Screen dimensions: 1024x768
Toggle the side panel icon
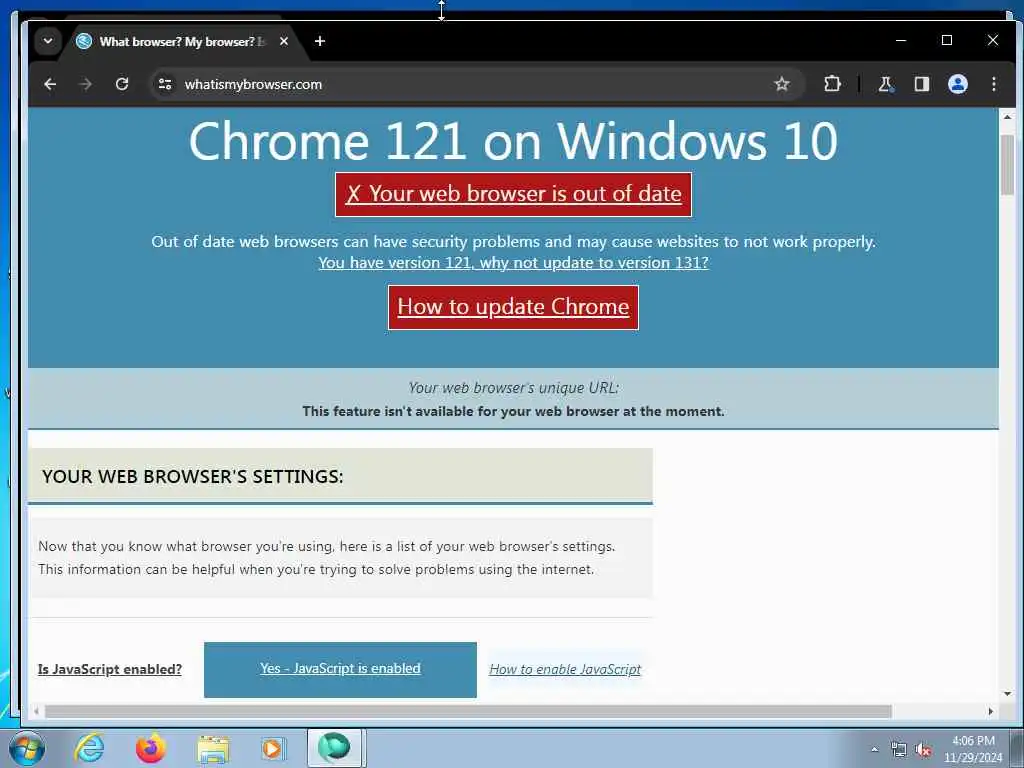point(921,84)
